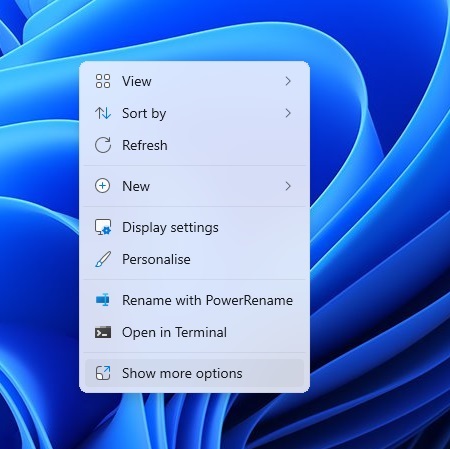Image resolution: width=450 pixels, height=449 pixels.
Task: Select Rename with PowerRename text
Action: point(207,300)
